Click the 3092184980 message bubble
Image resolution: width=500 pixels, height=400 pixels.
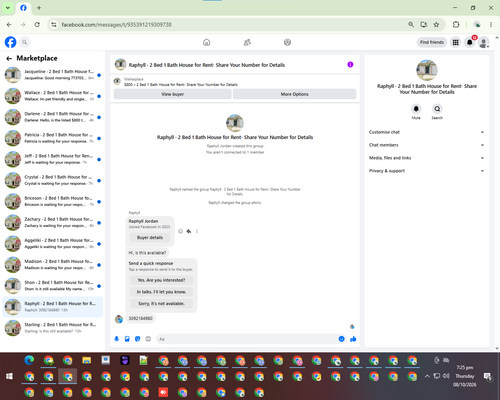(140, 318)
